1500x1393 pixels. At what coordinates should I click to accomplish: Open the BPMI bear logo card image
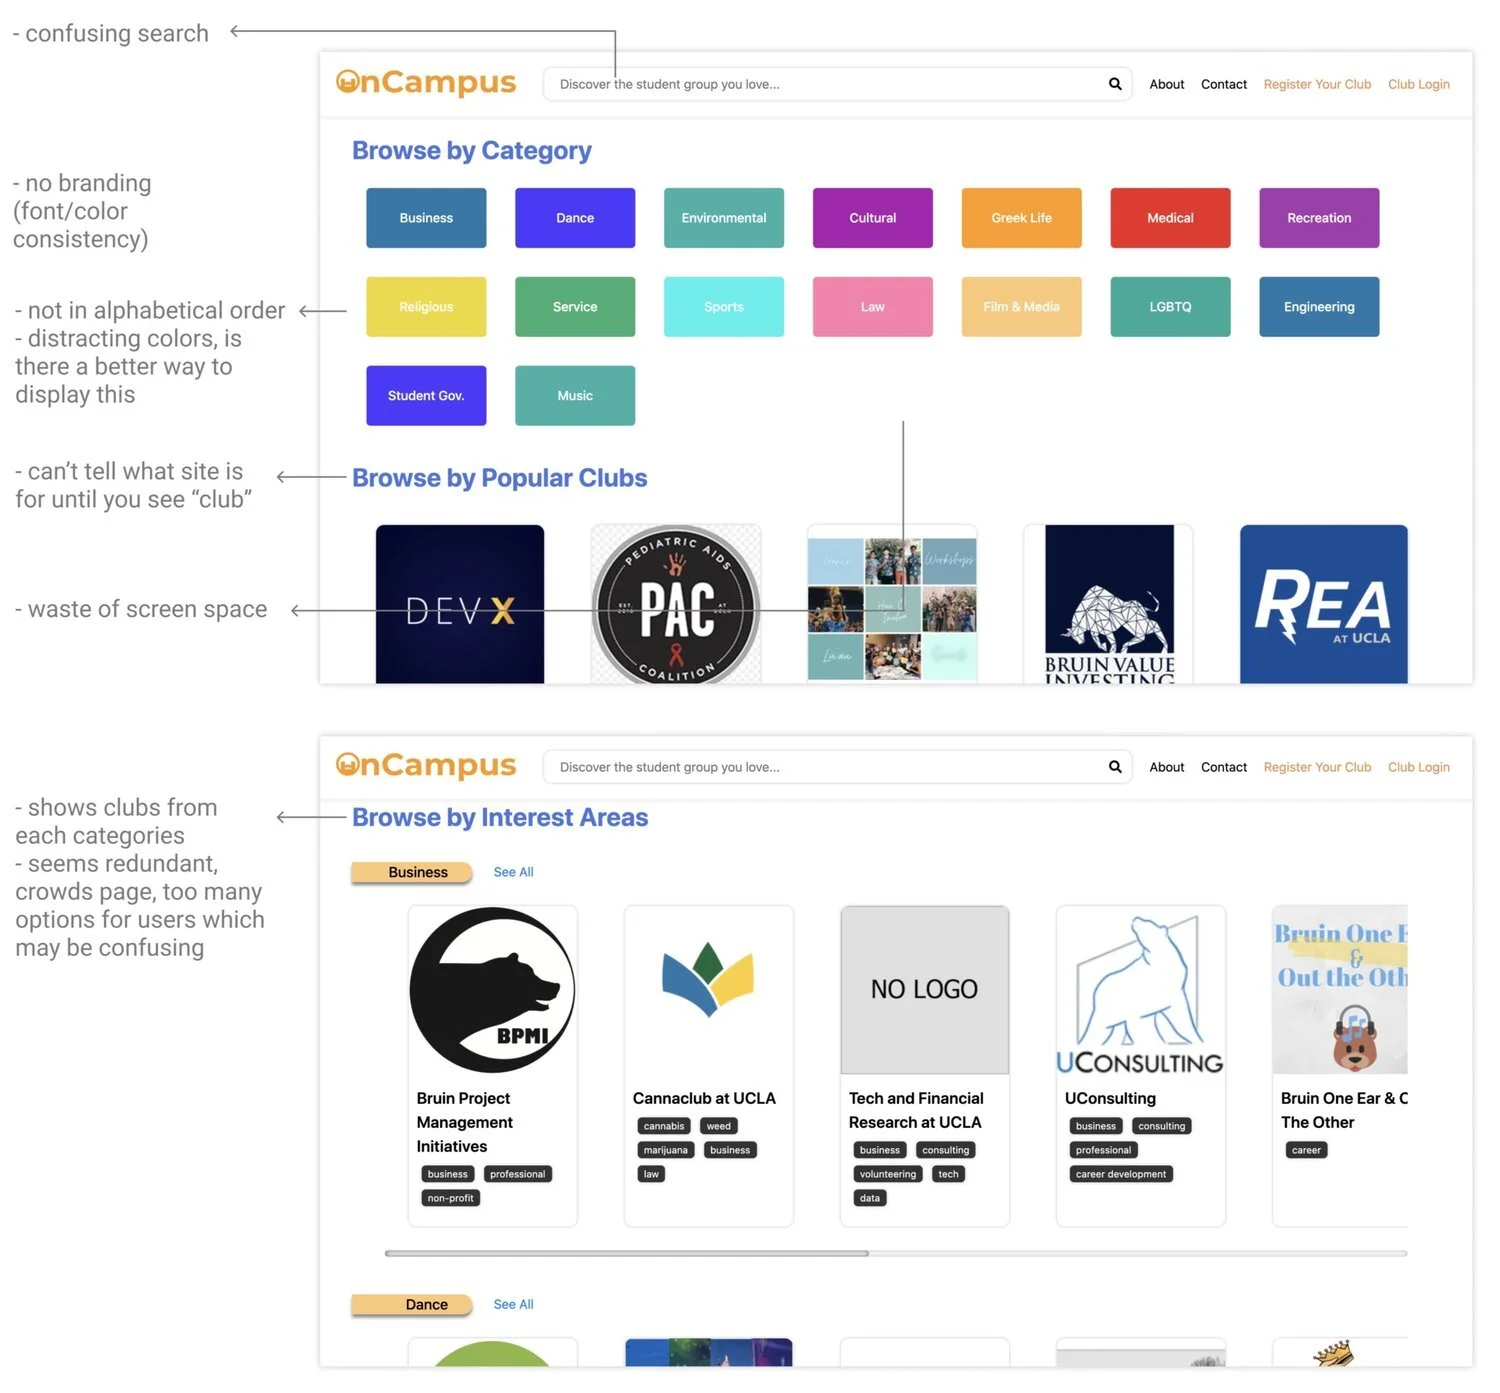tap(493, 990)
